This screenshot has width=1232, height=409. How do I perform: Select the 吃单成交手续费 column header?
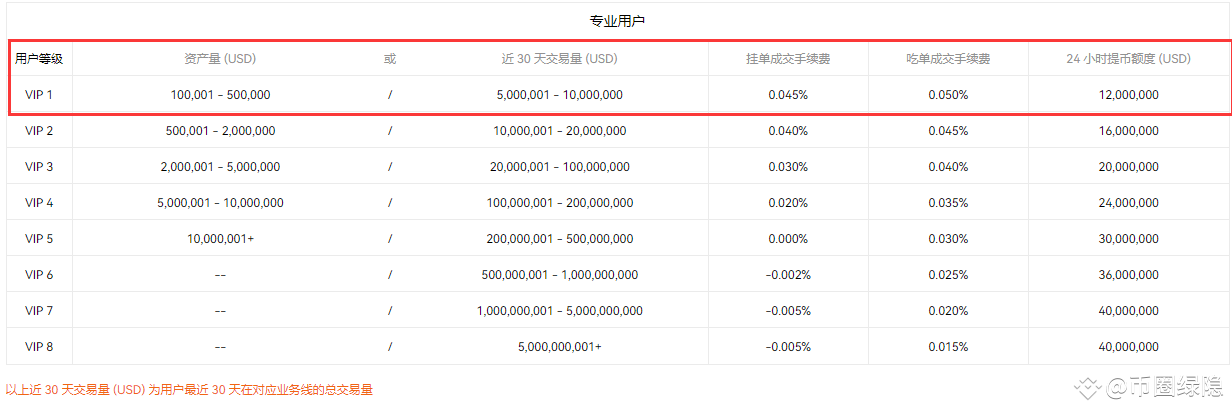click(x=948, y=59)
